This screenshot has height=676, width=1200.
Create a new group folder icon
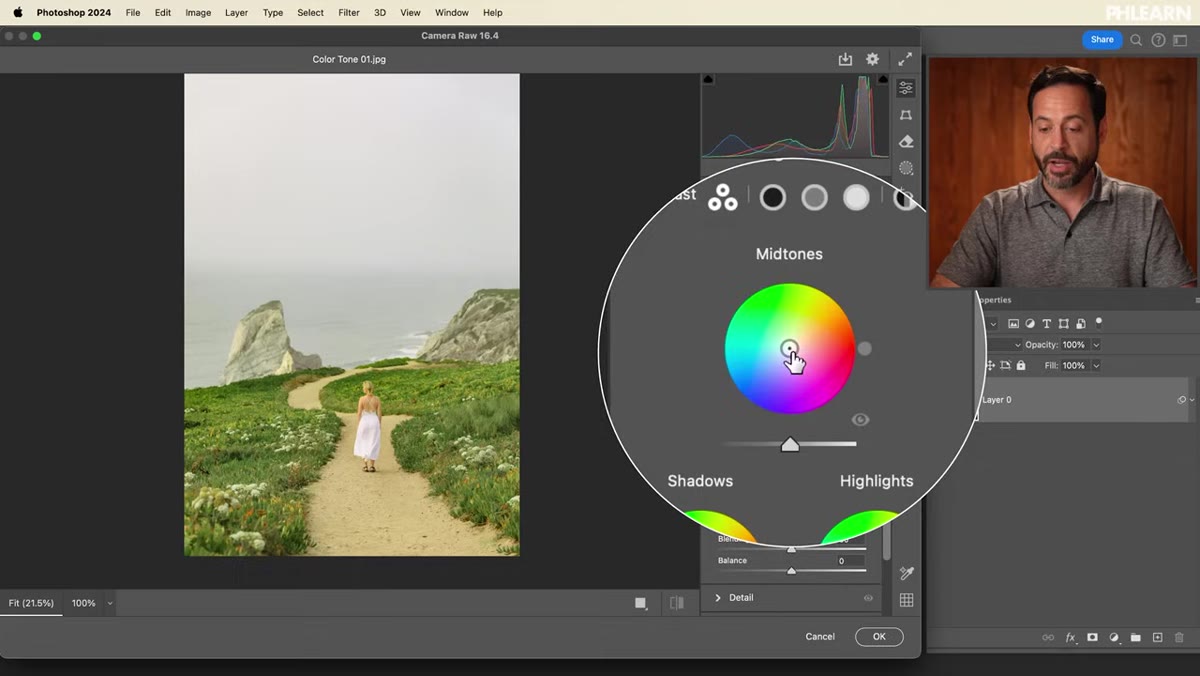[x=1136, y=637]
